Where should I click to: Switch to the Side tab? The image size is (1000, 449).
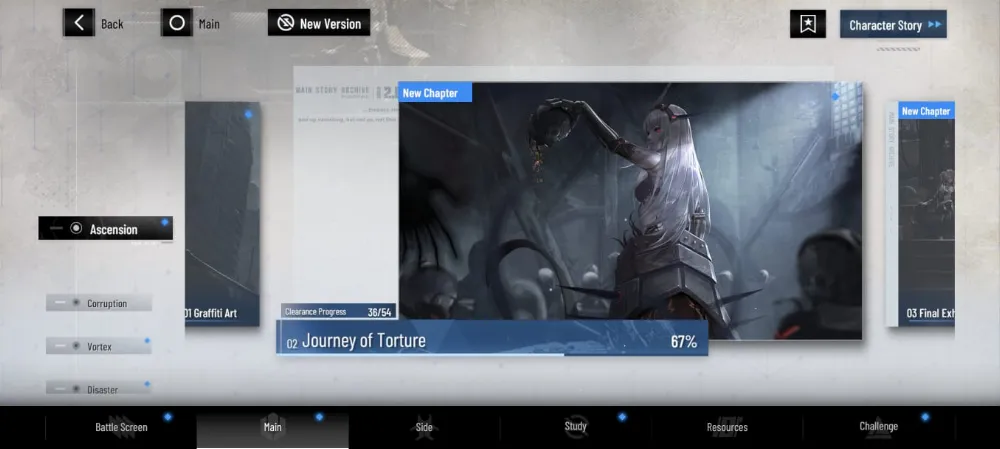click(x=424, y=427)
